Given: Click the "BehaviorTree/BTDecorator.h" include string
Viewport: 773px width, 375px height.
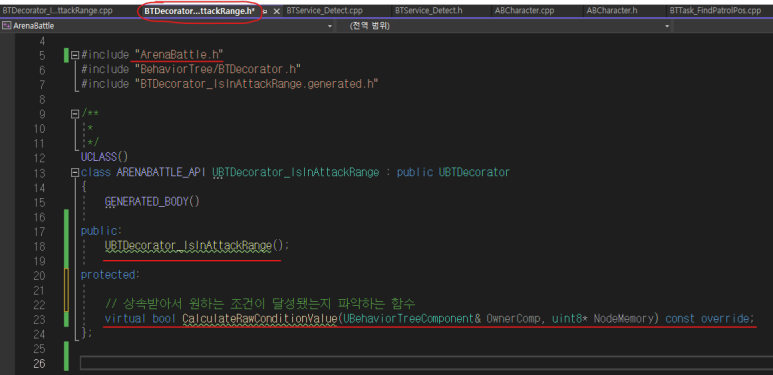Looking at the screenshot, I should coord(217,69).
